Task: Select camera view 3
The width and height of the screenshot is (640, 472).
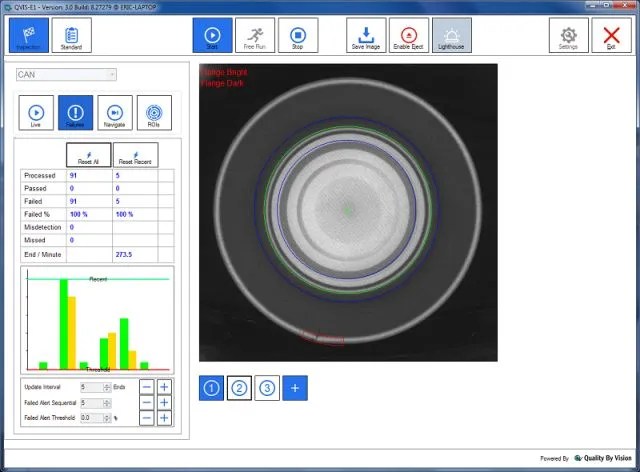Action: 267,388
